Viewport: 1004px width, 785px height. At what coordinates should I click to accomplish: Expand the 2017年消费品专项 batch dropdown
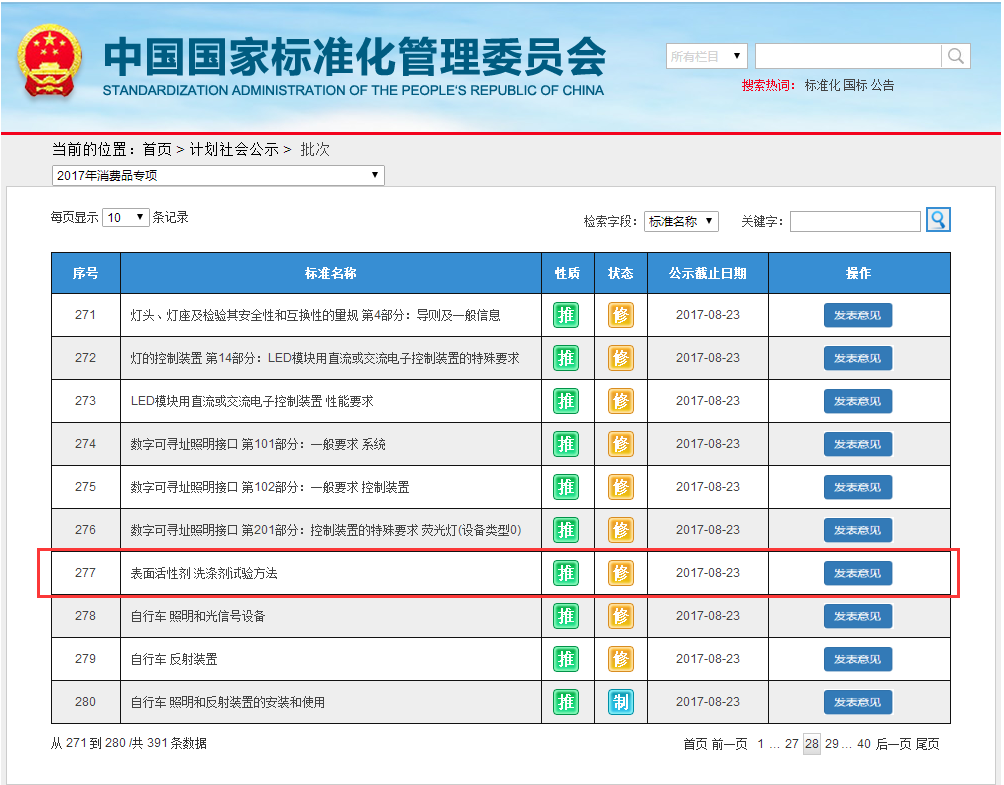click(x=218, y=175)
